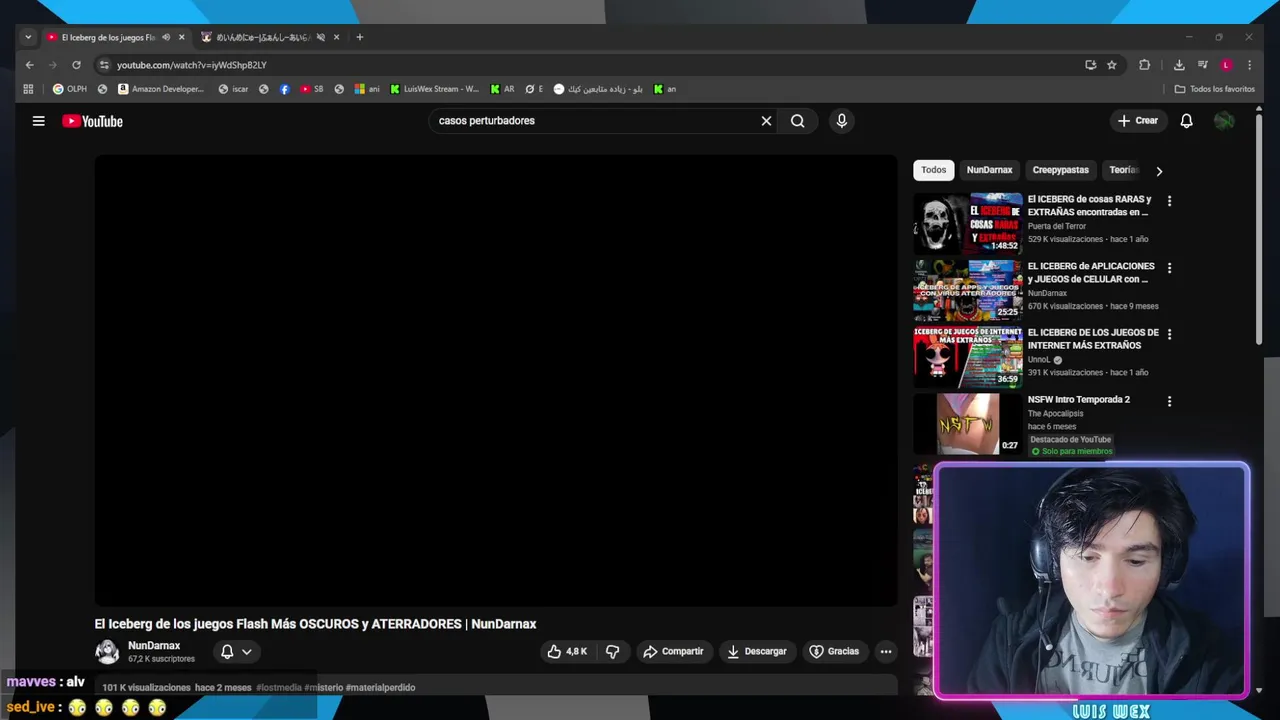Screen dimensions: 1280x720
Task: Bookmark this page with the star icon
Action: click(x=1111, y=65)
